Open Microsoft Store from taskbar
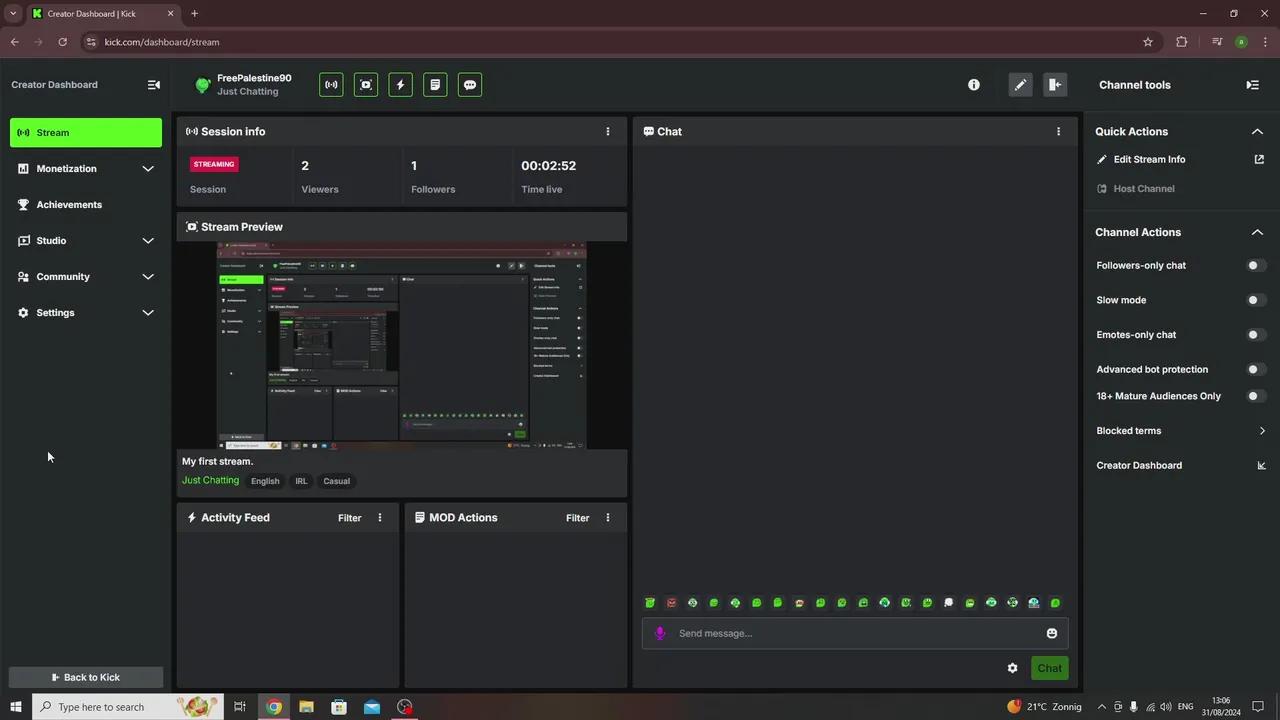Viewport: 1280px width, 720px height. coord(339,707)
